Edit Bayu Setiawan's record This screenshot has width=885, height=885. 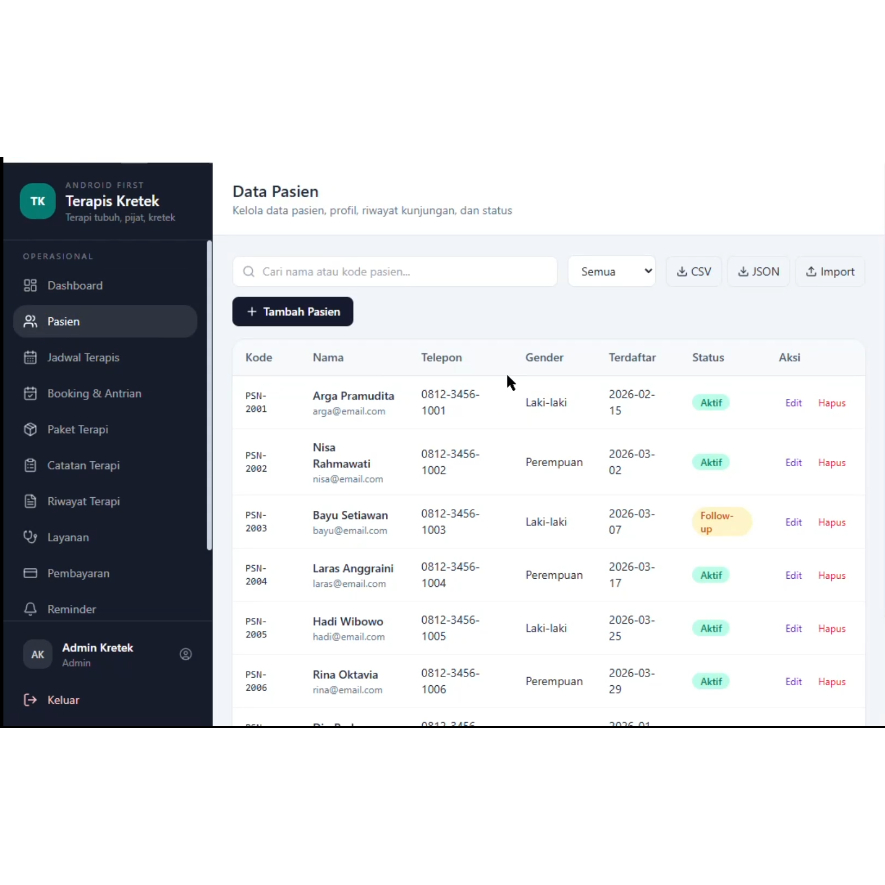793,523
